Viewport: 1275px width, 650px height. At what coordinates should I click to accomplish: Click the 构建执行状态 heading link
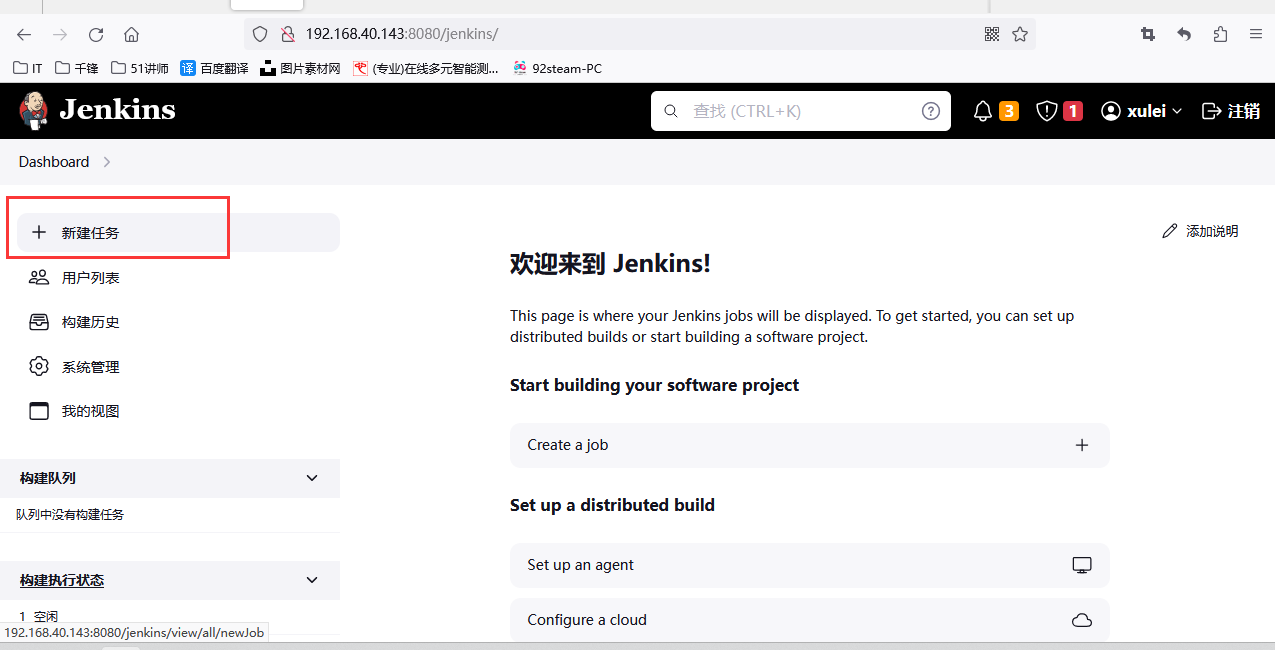tap(62, 580)
